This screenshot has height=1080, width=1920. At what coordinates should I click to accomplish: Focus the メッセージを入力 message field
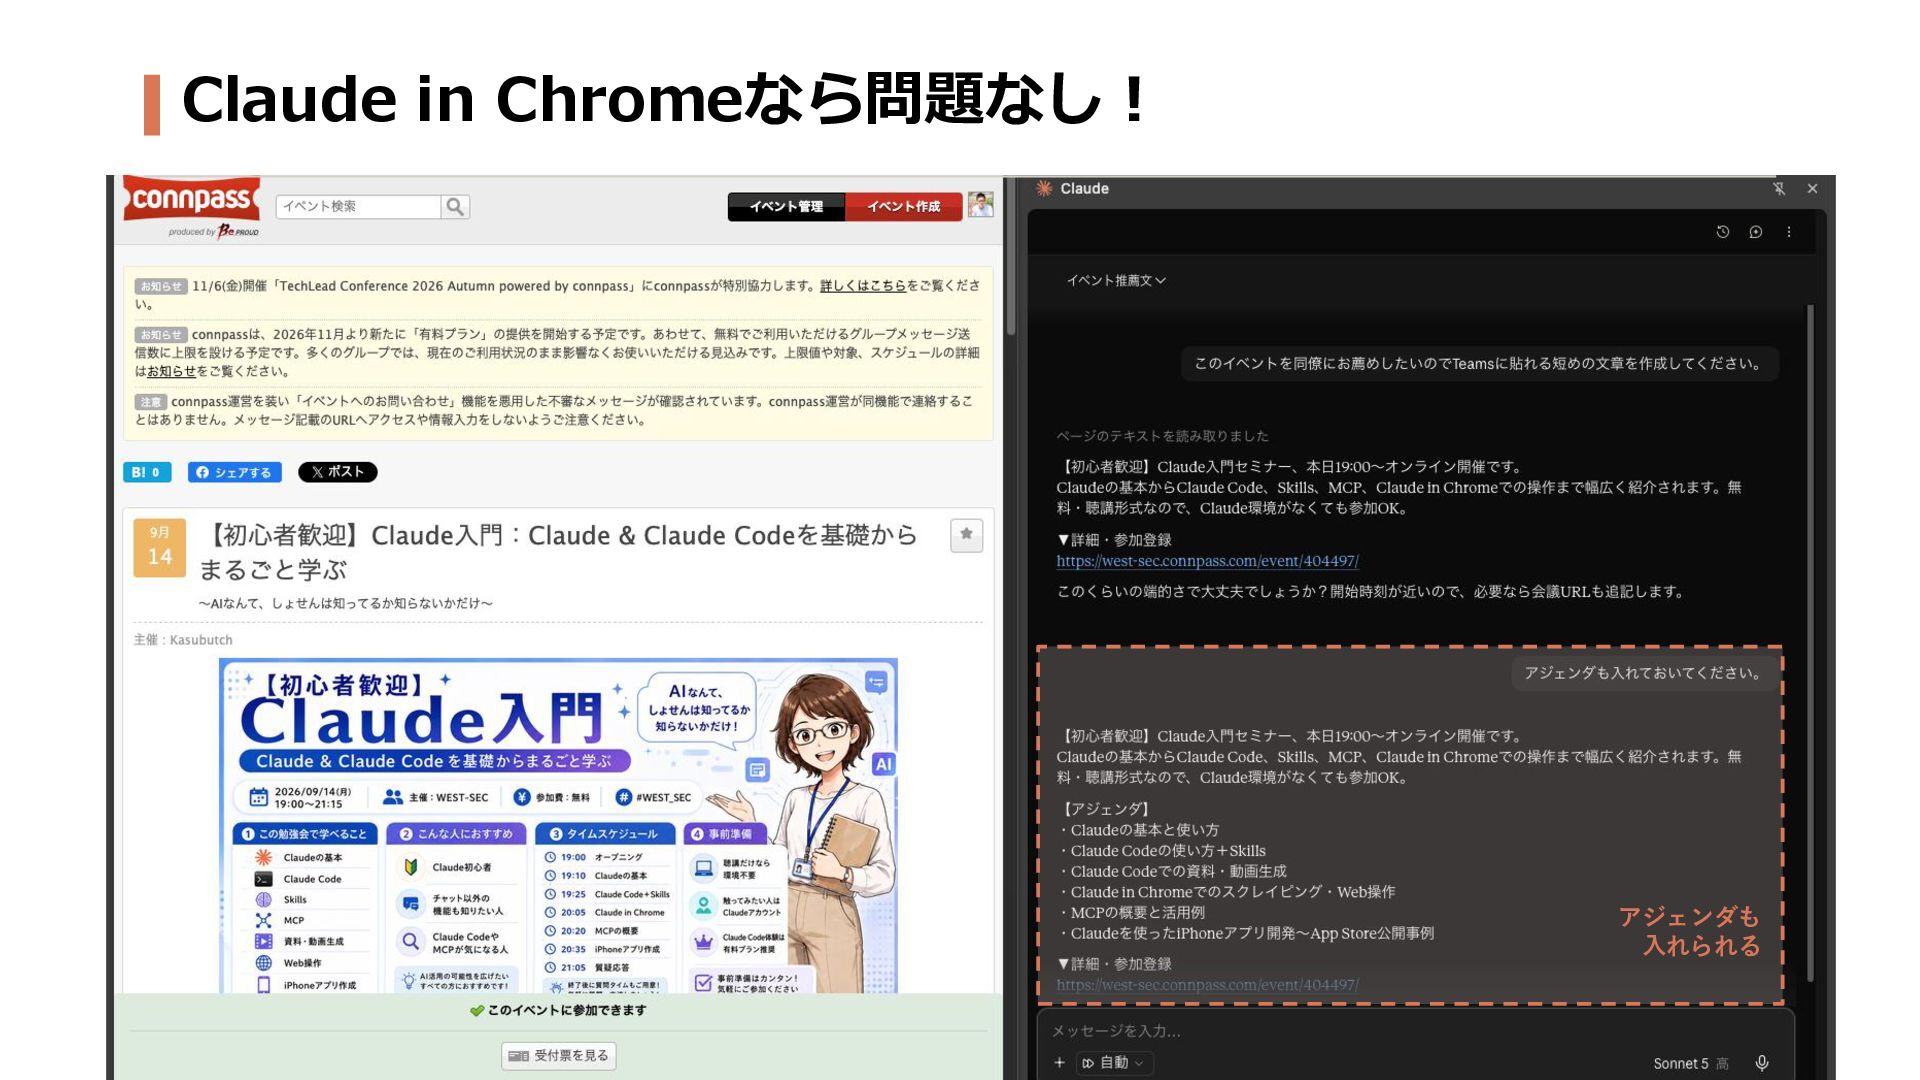[x=1415, y=1031]
